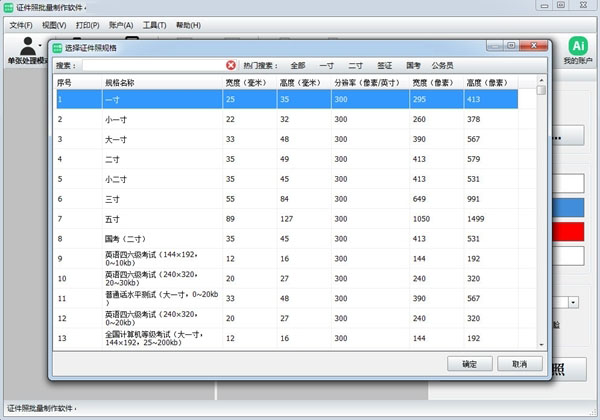Filter by hot search 签证
600x420 pixels.
coord(384,65)
